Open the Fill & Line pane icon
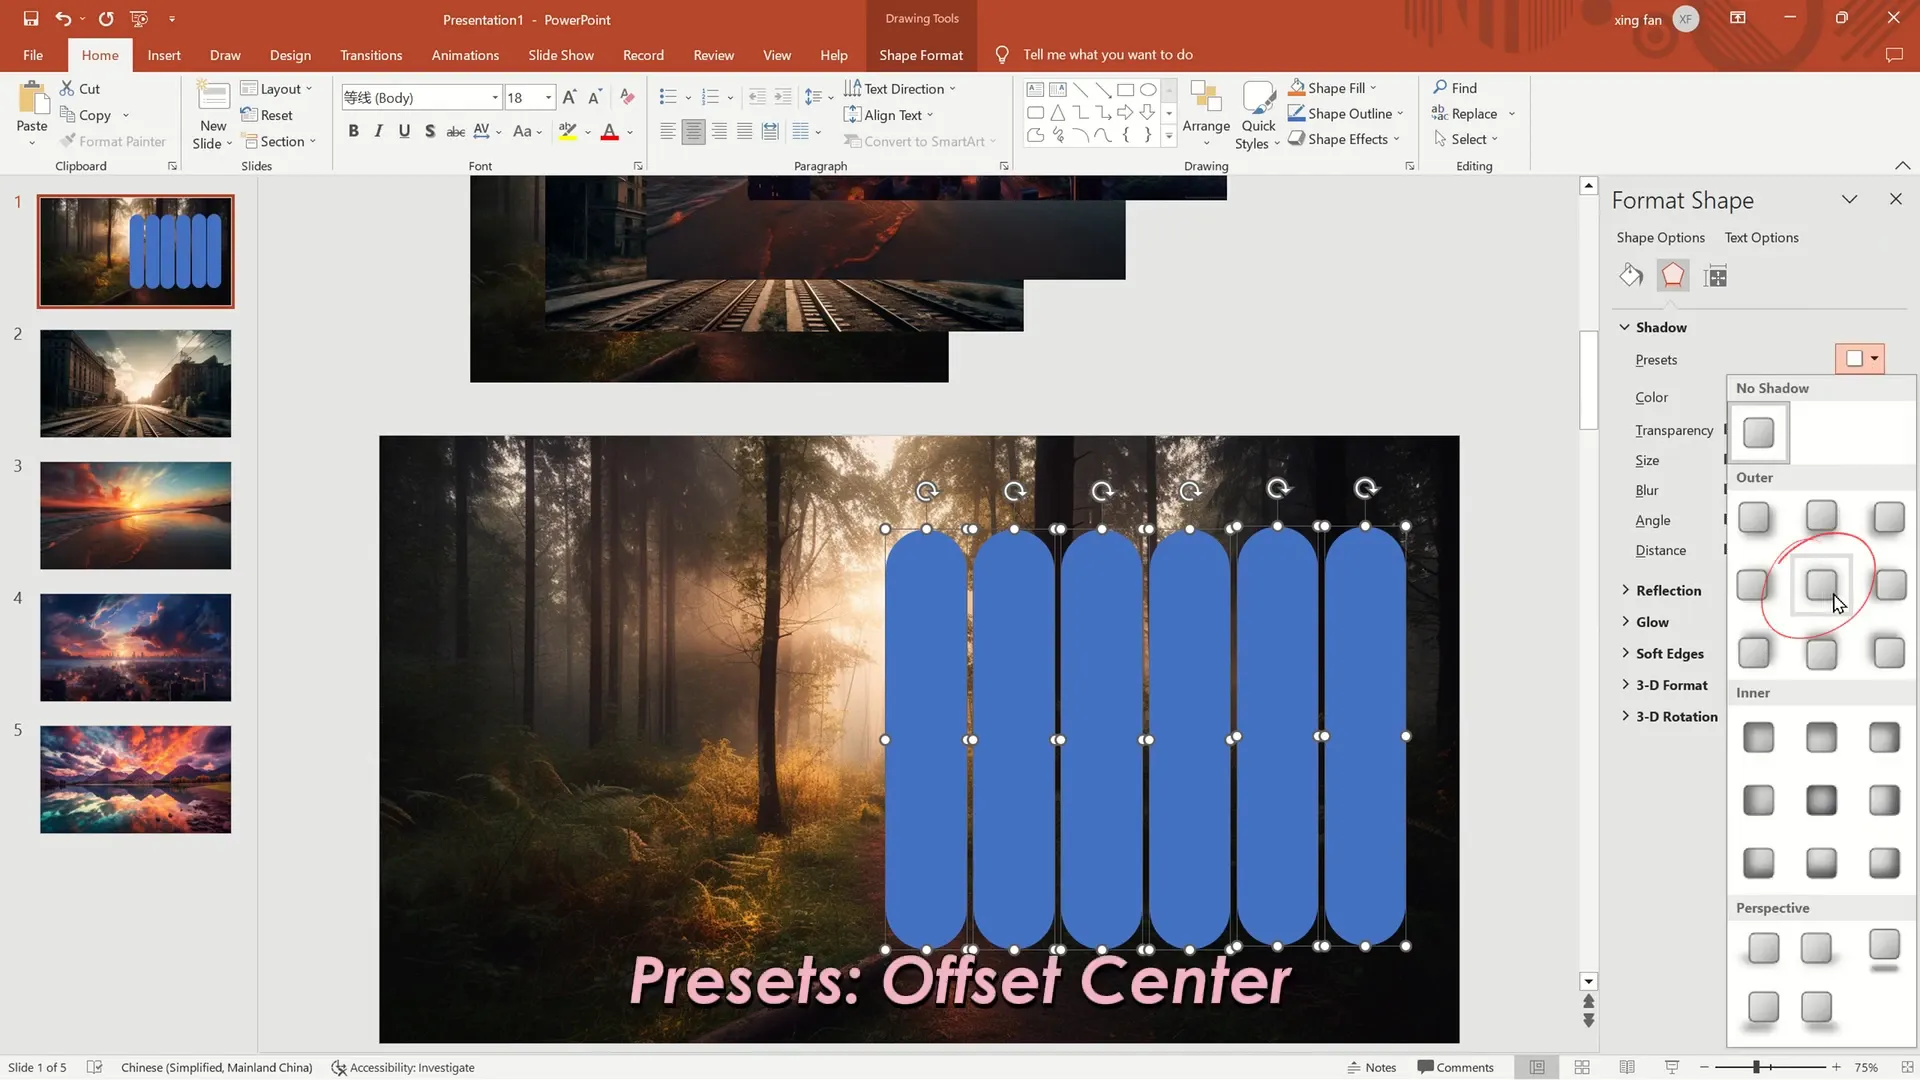This screenshot has height=1080, width=1920. 1632,276
